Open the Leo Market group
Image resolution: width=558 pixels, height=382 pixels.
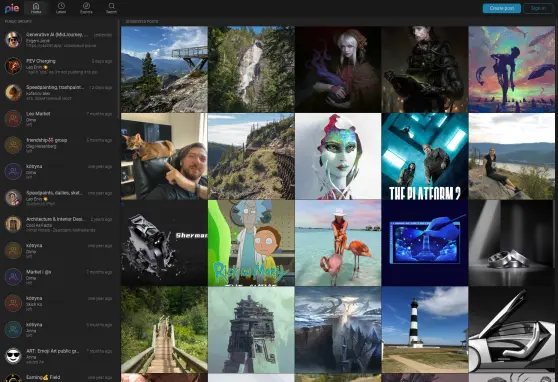click(59, 119)
